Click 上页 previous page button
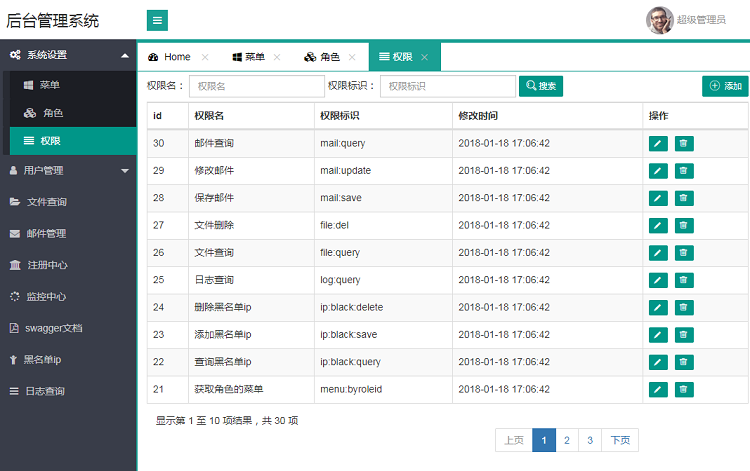The height and width of the screenshot is (471, 750). coord(514,440)
